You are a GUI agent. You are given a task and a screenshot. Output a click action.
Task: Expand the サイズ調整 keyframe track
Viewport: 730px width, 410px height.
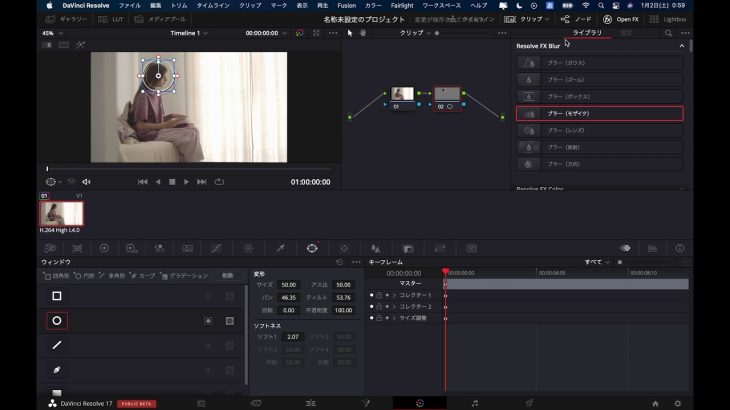394,318
